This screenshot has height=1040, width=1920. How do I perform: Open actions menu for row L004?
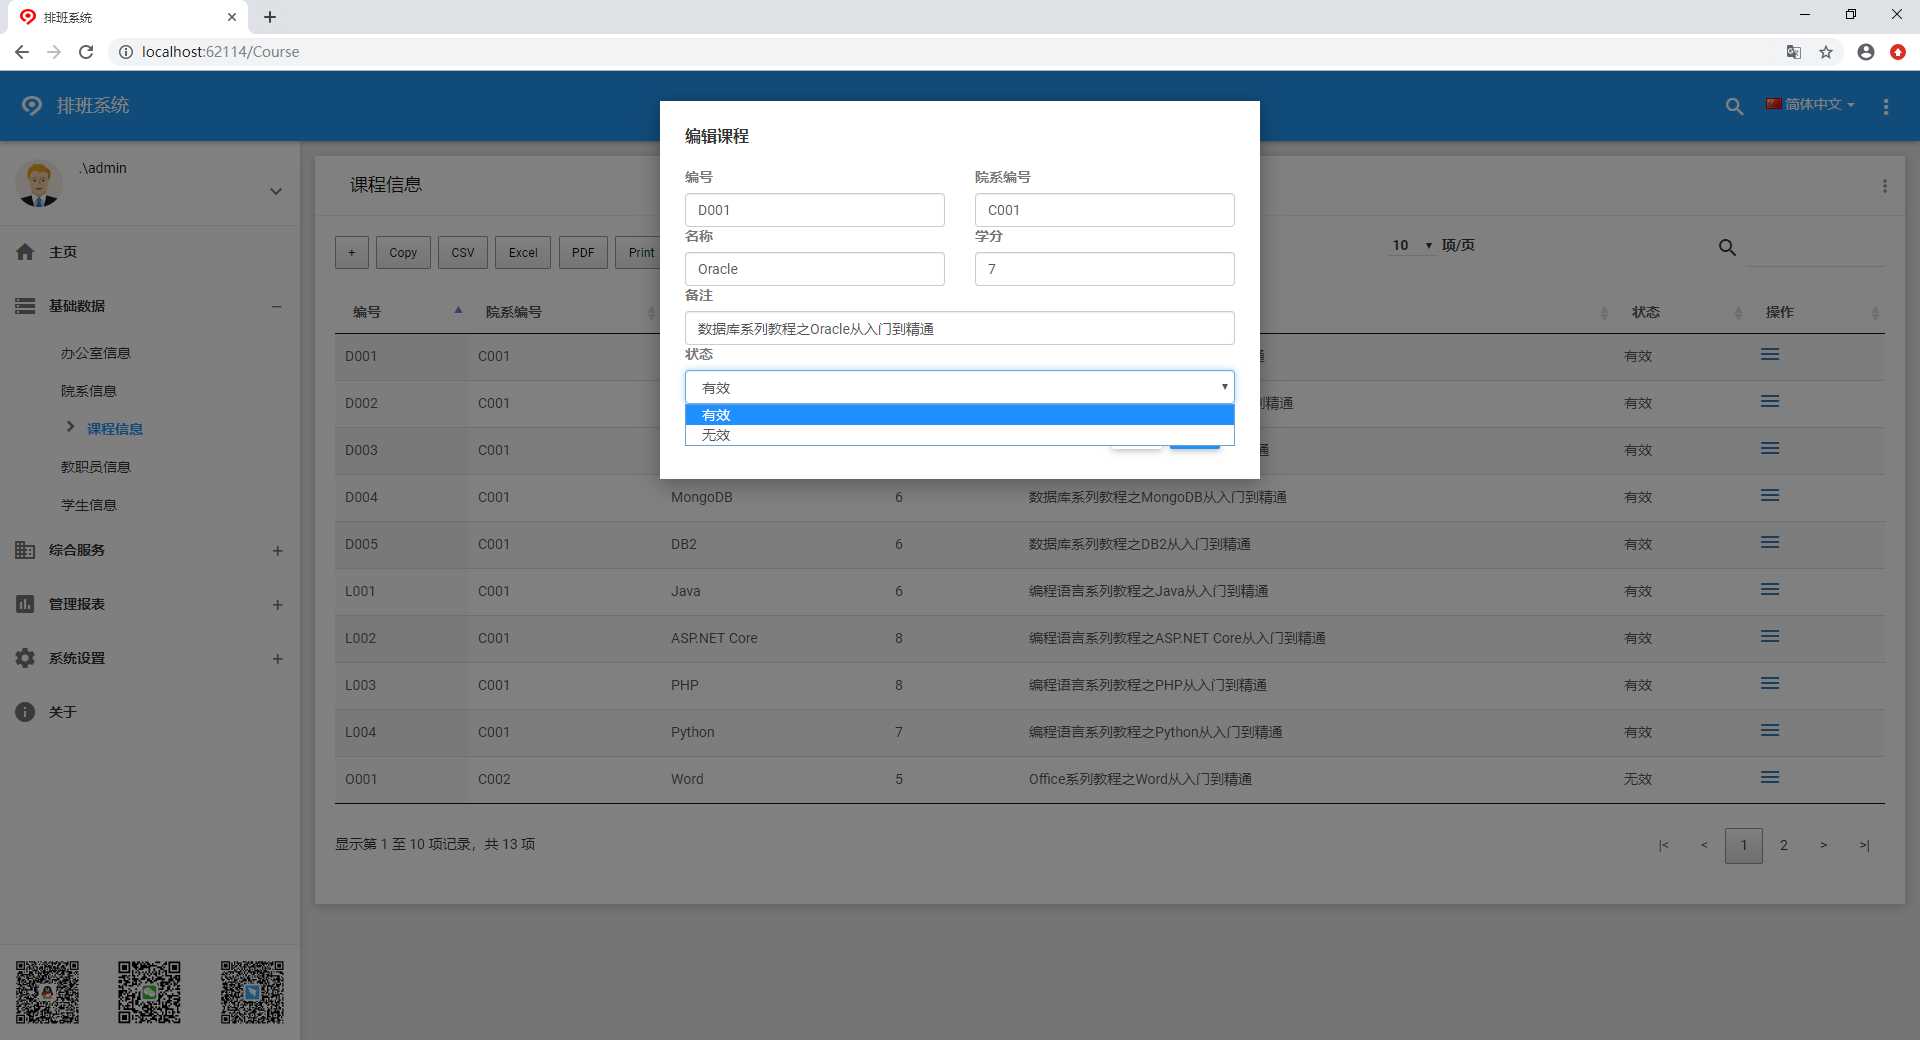click(x=1770, y=731)
